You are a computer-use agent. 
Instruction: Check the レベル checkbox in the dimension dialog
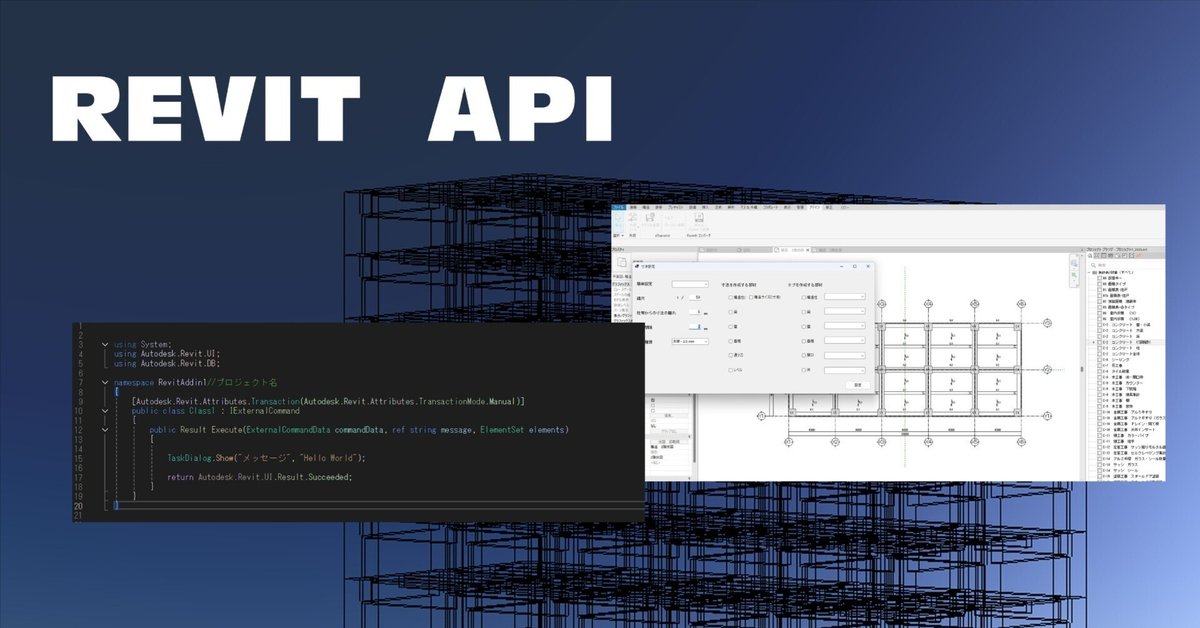coord(730,369)
